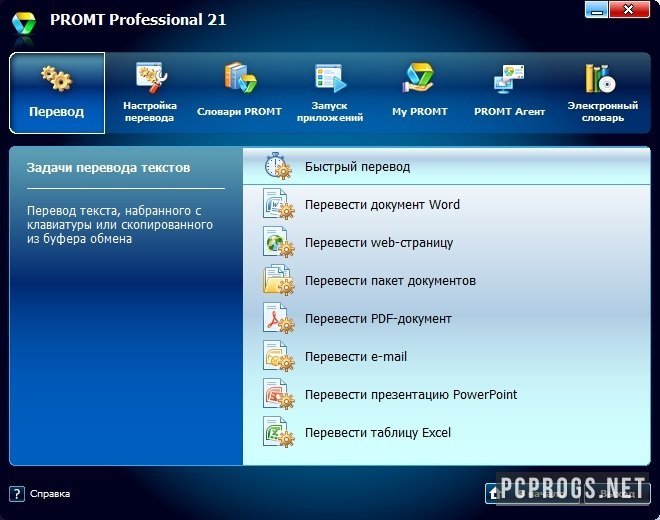Start Быстрый перевод quick translation
The width and height of the screenshot is (660, 520).
pyautogui.click(x=357, y=167)
